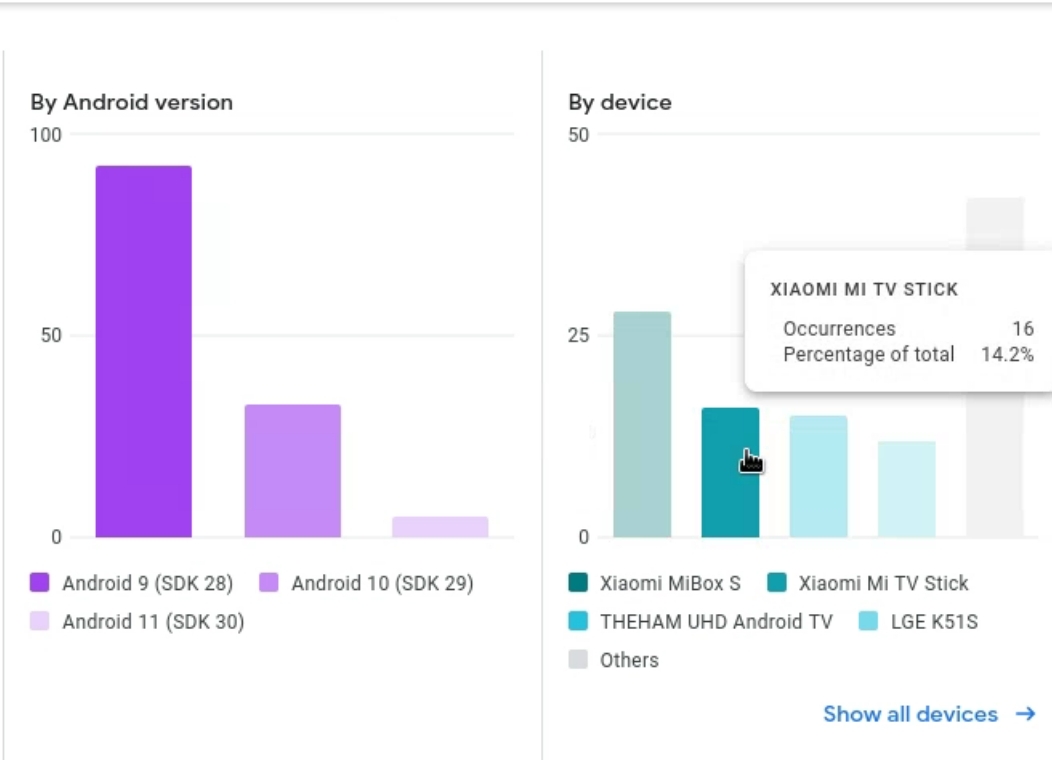Select the Xiaomi MiBox S legend marker

pos(577,583)
